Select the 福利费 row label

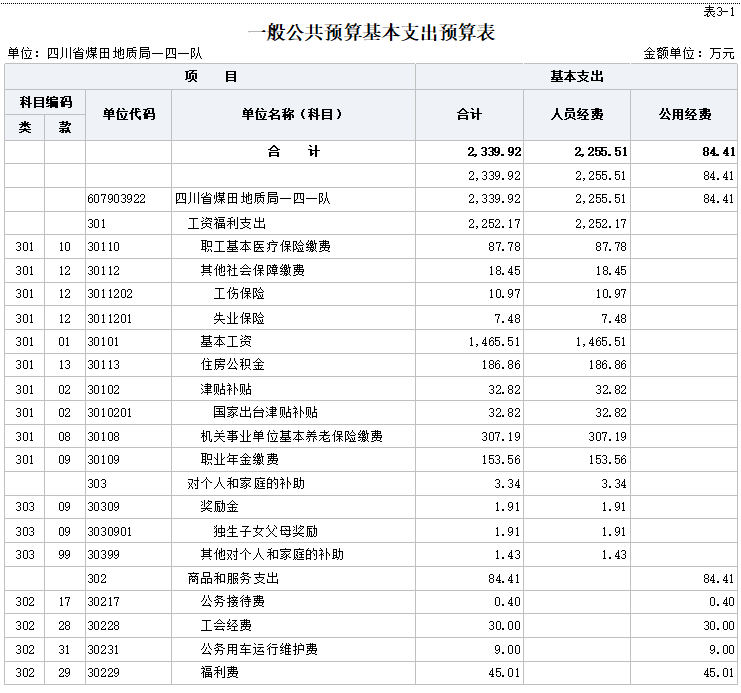[x=219, y=673]
